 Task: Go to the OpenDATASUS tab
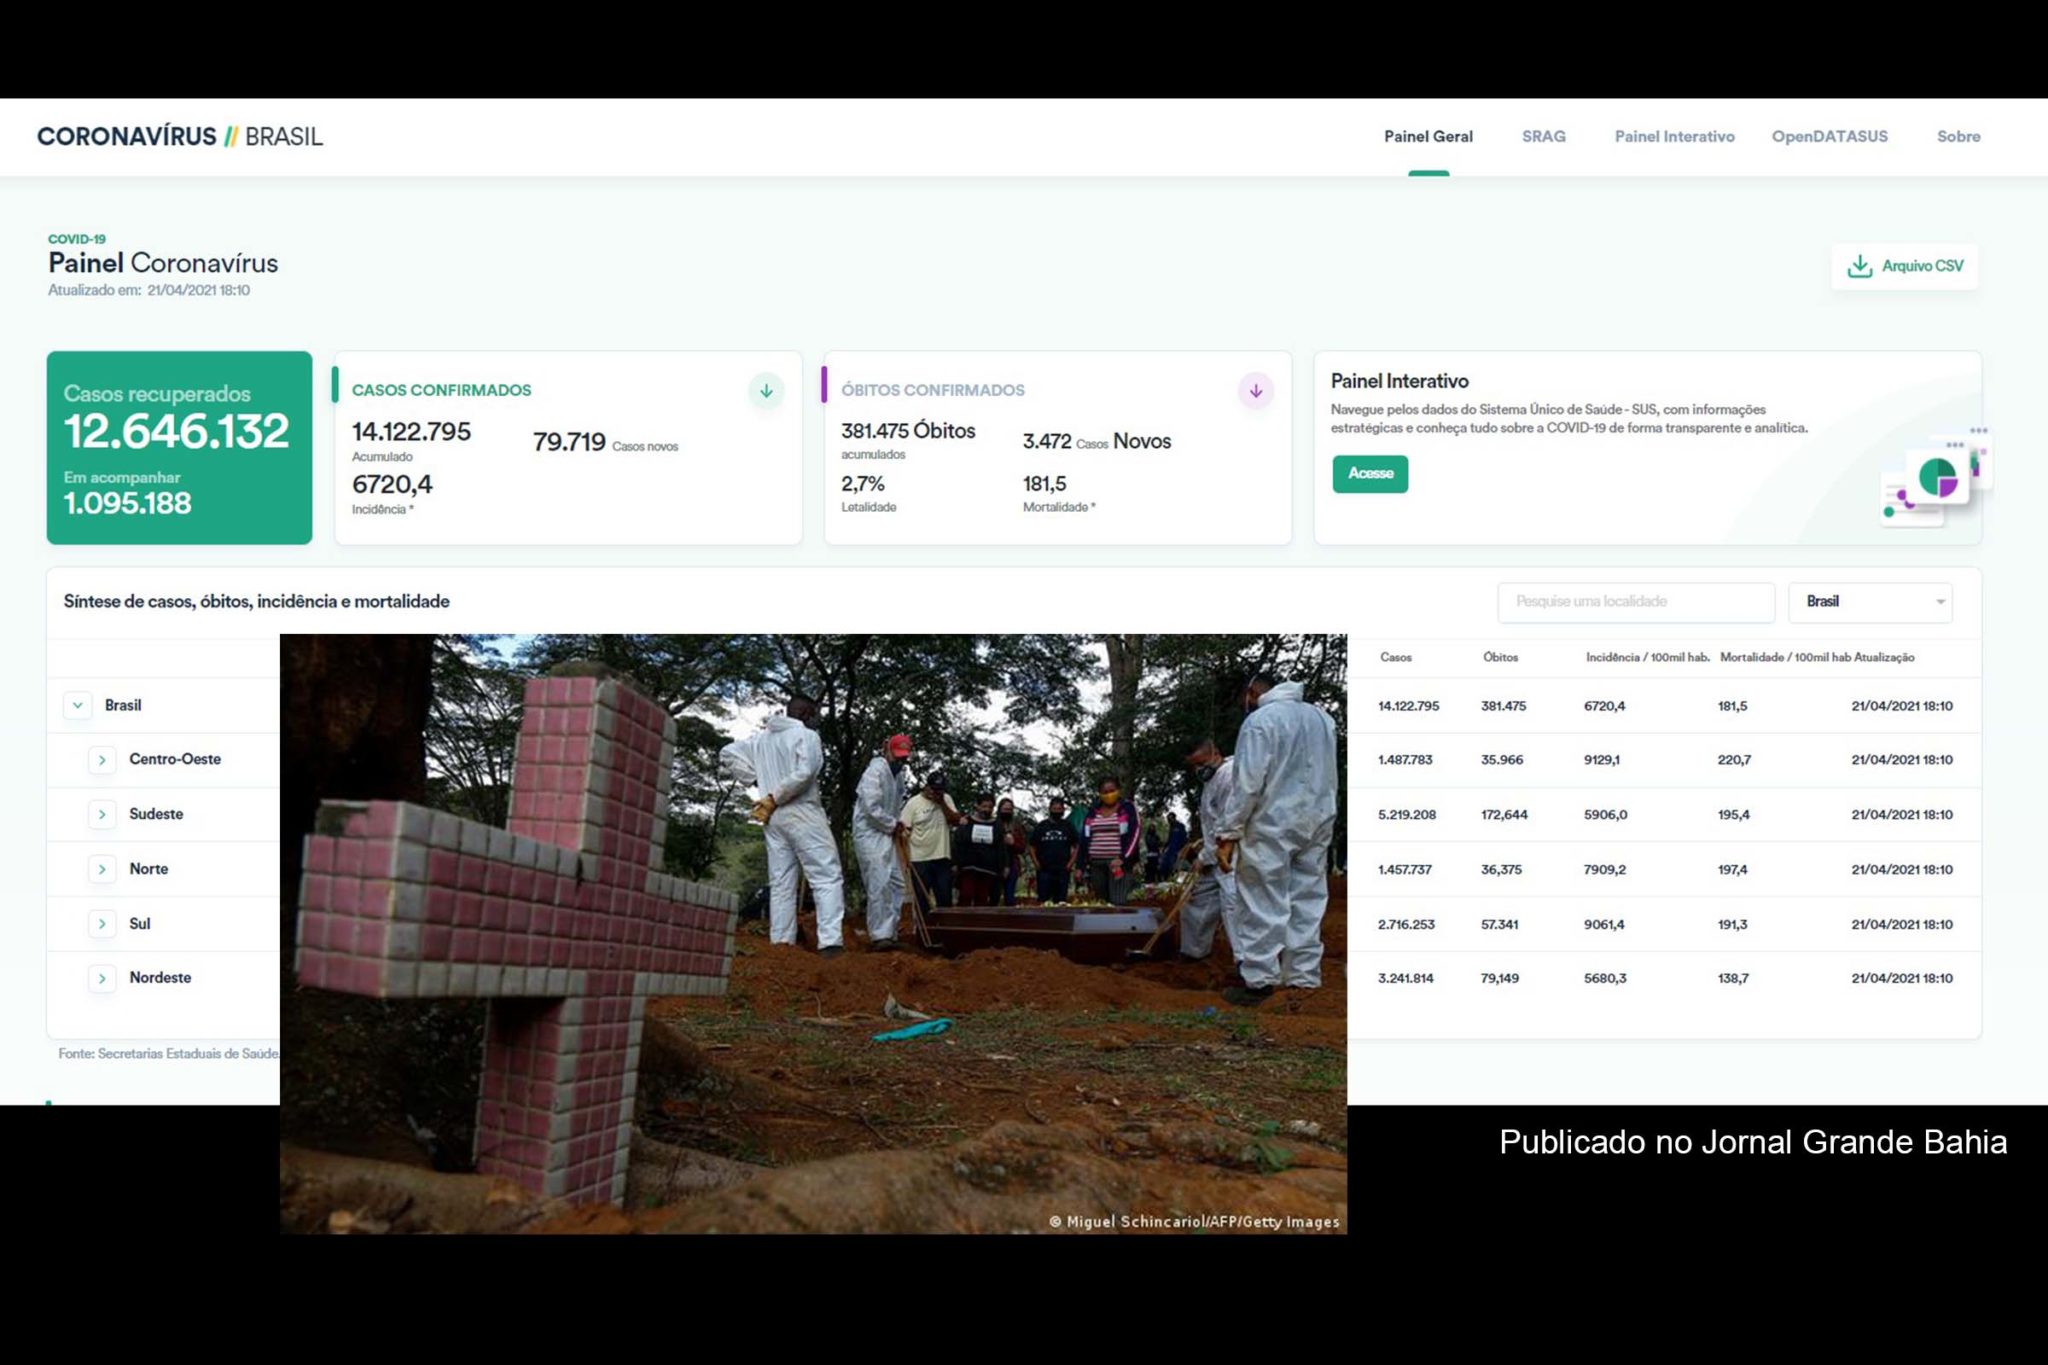point(1829,136)
